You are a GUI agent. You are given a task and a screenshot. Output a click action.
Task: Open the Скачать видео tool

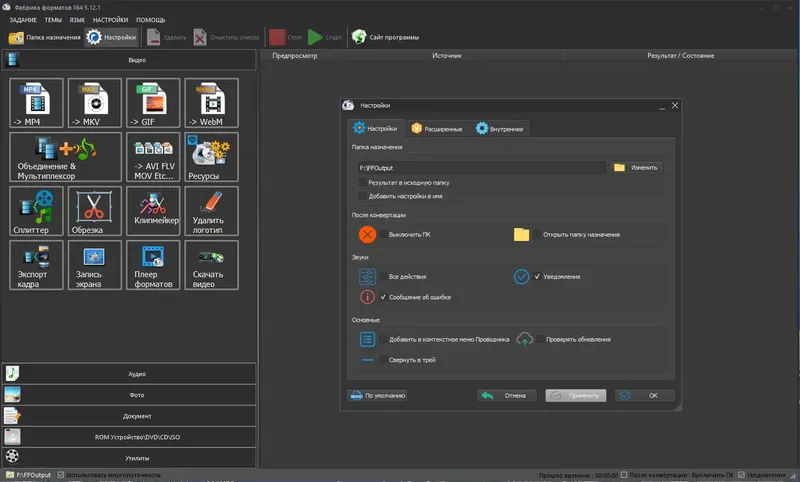(211, 265)
